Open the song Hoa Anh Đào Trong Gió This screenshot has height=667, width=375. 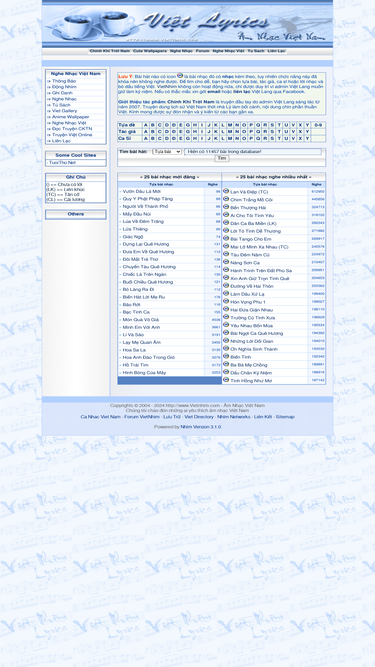pyautogui.click(x=148, y=357)
